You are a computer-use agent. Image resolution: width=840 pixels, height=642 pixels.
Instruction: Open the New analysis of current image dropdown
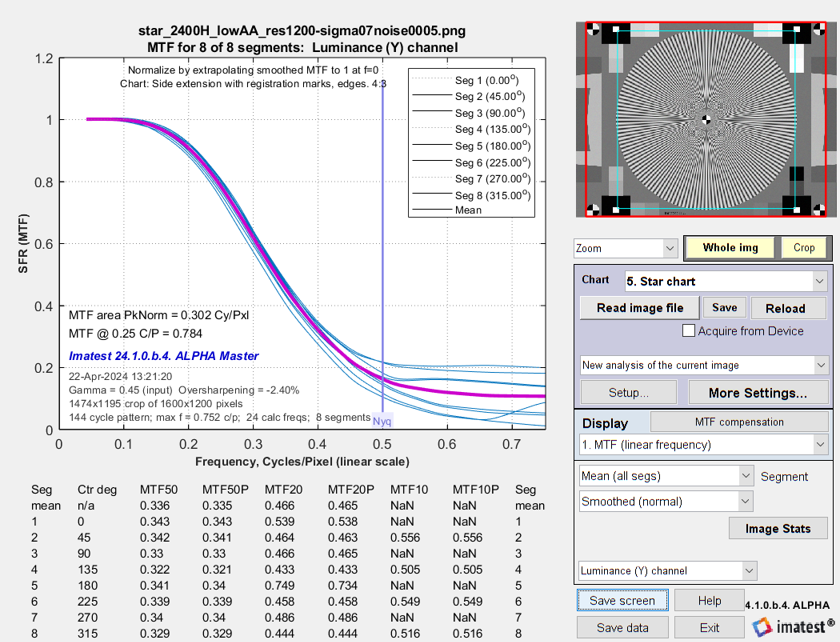coord(704,365)
